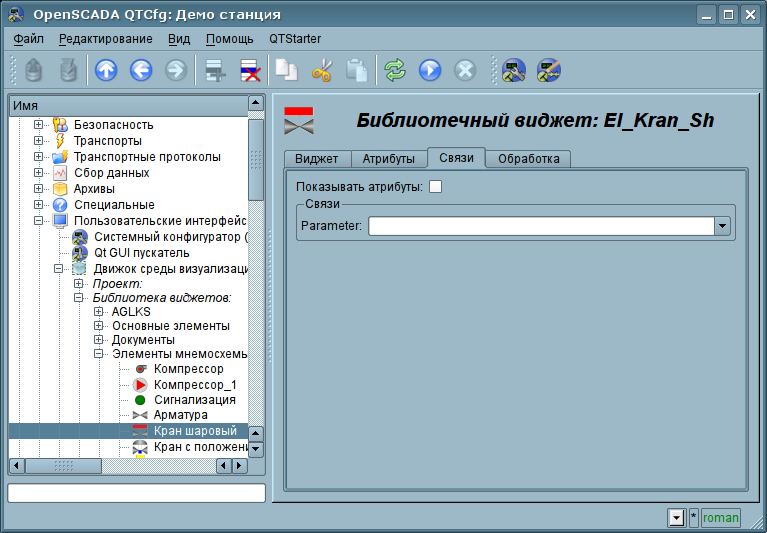Click the Up arrow toolbar icon
Image resolution: width=767 pixels, height=533 pixels.
106,70
